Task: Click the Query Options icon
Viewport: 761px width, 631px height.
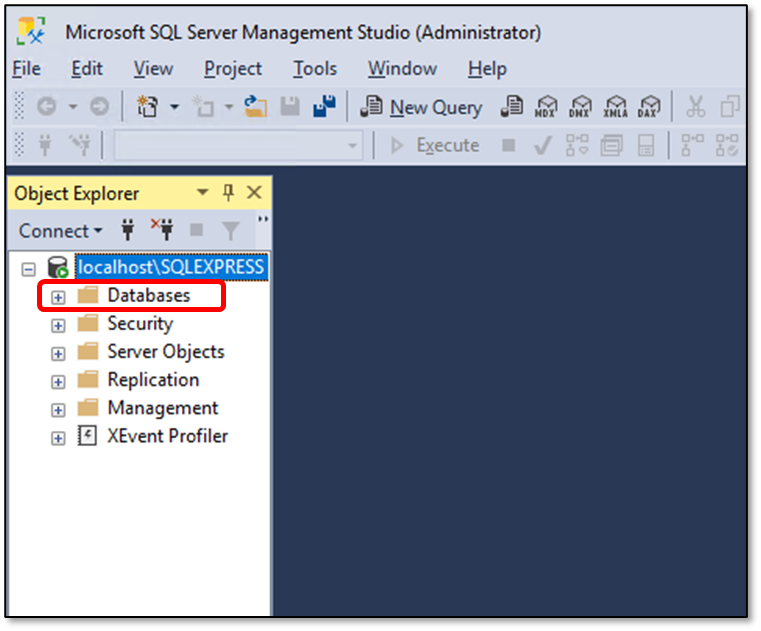Action: [612, 145]
